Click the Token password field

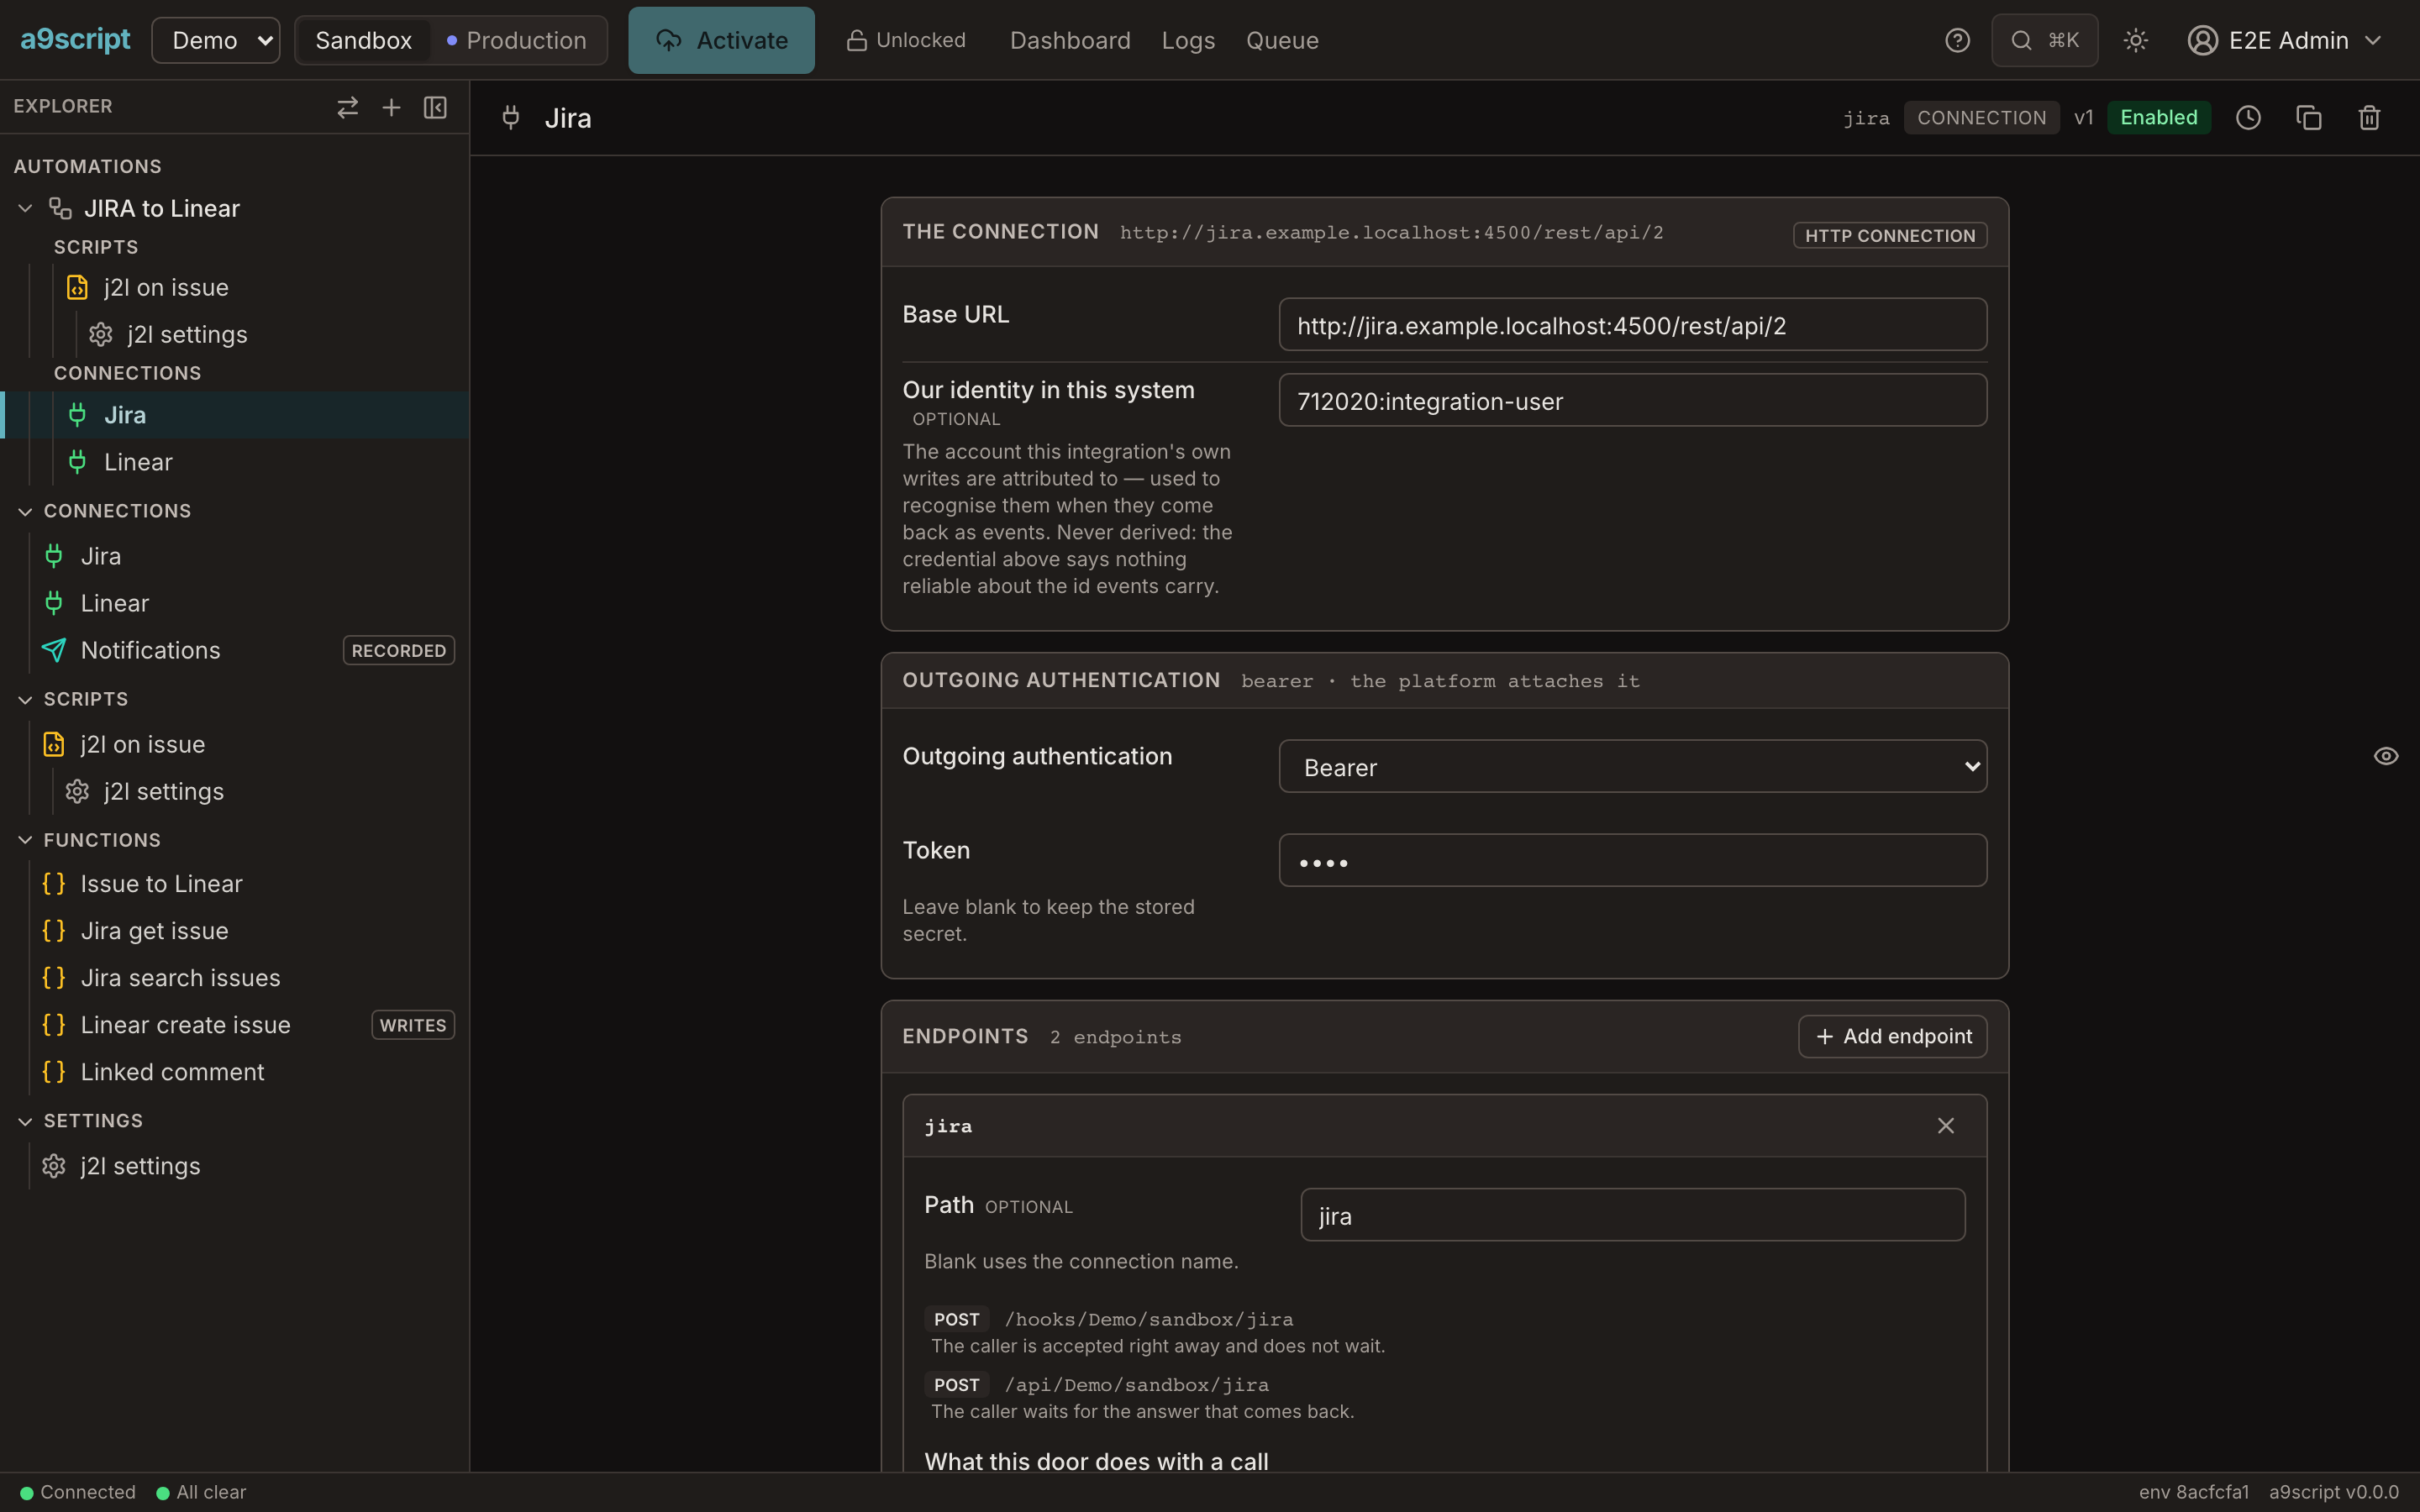click(x=1632, y=861)
